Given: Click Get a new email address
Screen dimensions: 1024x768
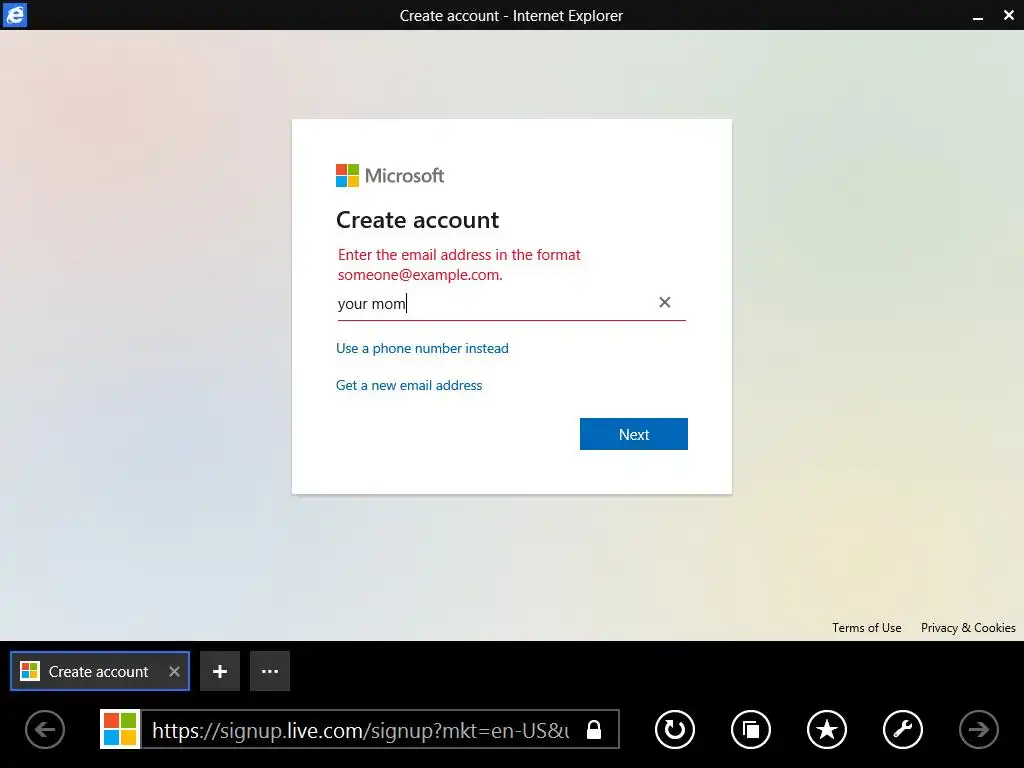Looking at the screenshot, I should (409, 385).
